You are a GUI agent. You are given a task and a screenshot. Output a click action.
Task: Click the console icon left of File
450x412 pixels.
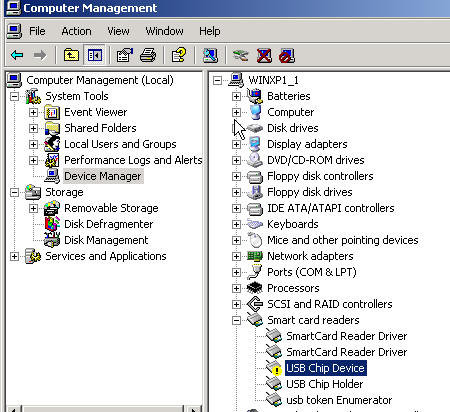14,31
